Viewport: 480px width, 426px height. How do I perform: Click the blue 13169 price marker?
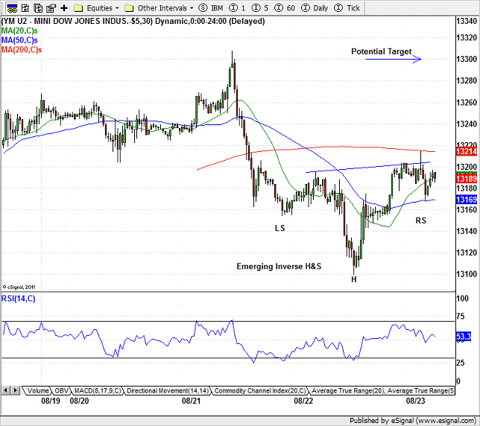[x=466, y=200]
